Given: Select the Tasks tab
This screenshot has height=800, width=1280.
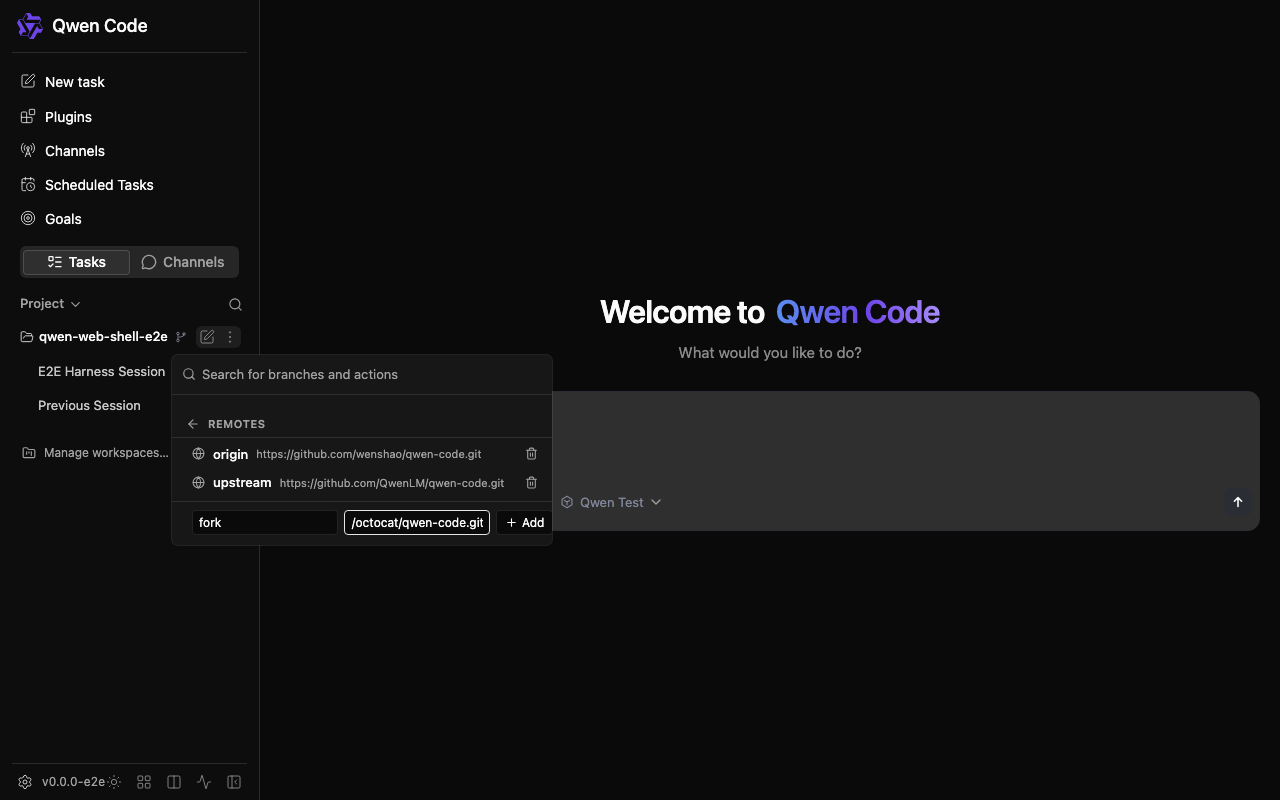Looking at the screenshot, I should point(76,262).
